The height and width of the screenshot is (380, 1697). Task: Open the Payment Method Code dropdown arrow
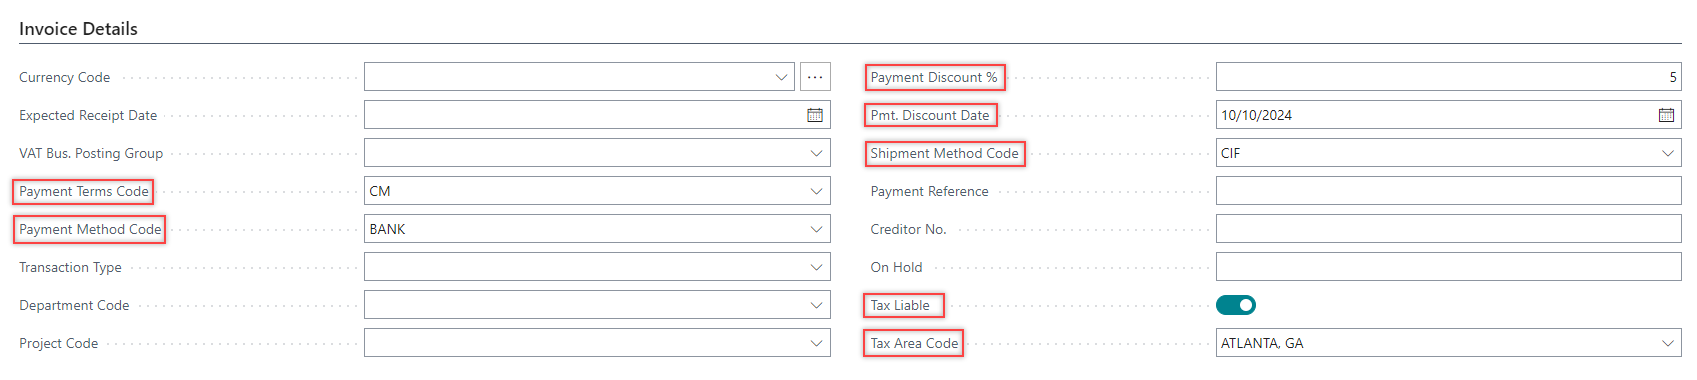click(816, 229)
